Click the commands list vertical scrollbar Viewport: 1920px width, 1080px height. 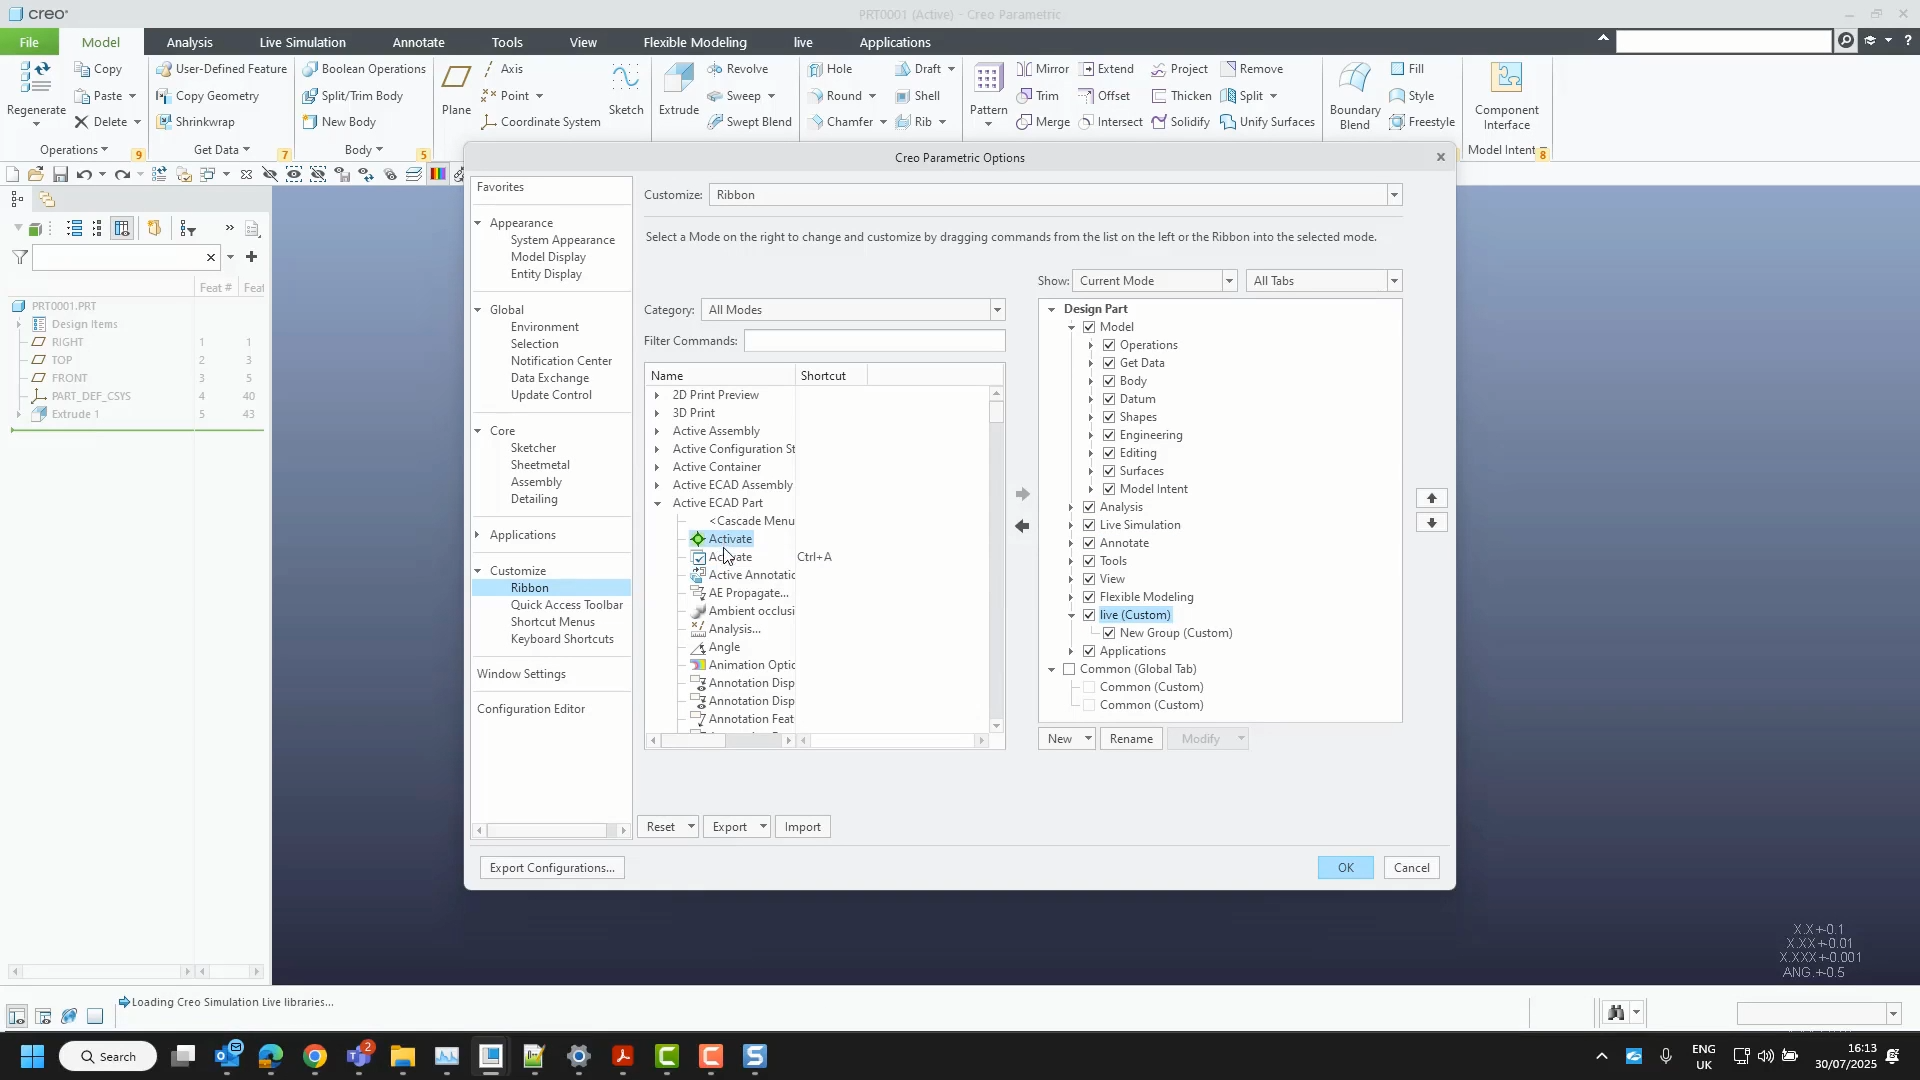pos(996,558)
